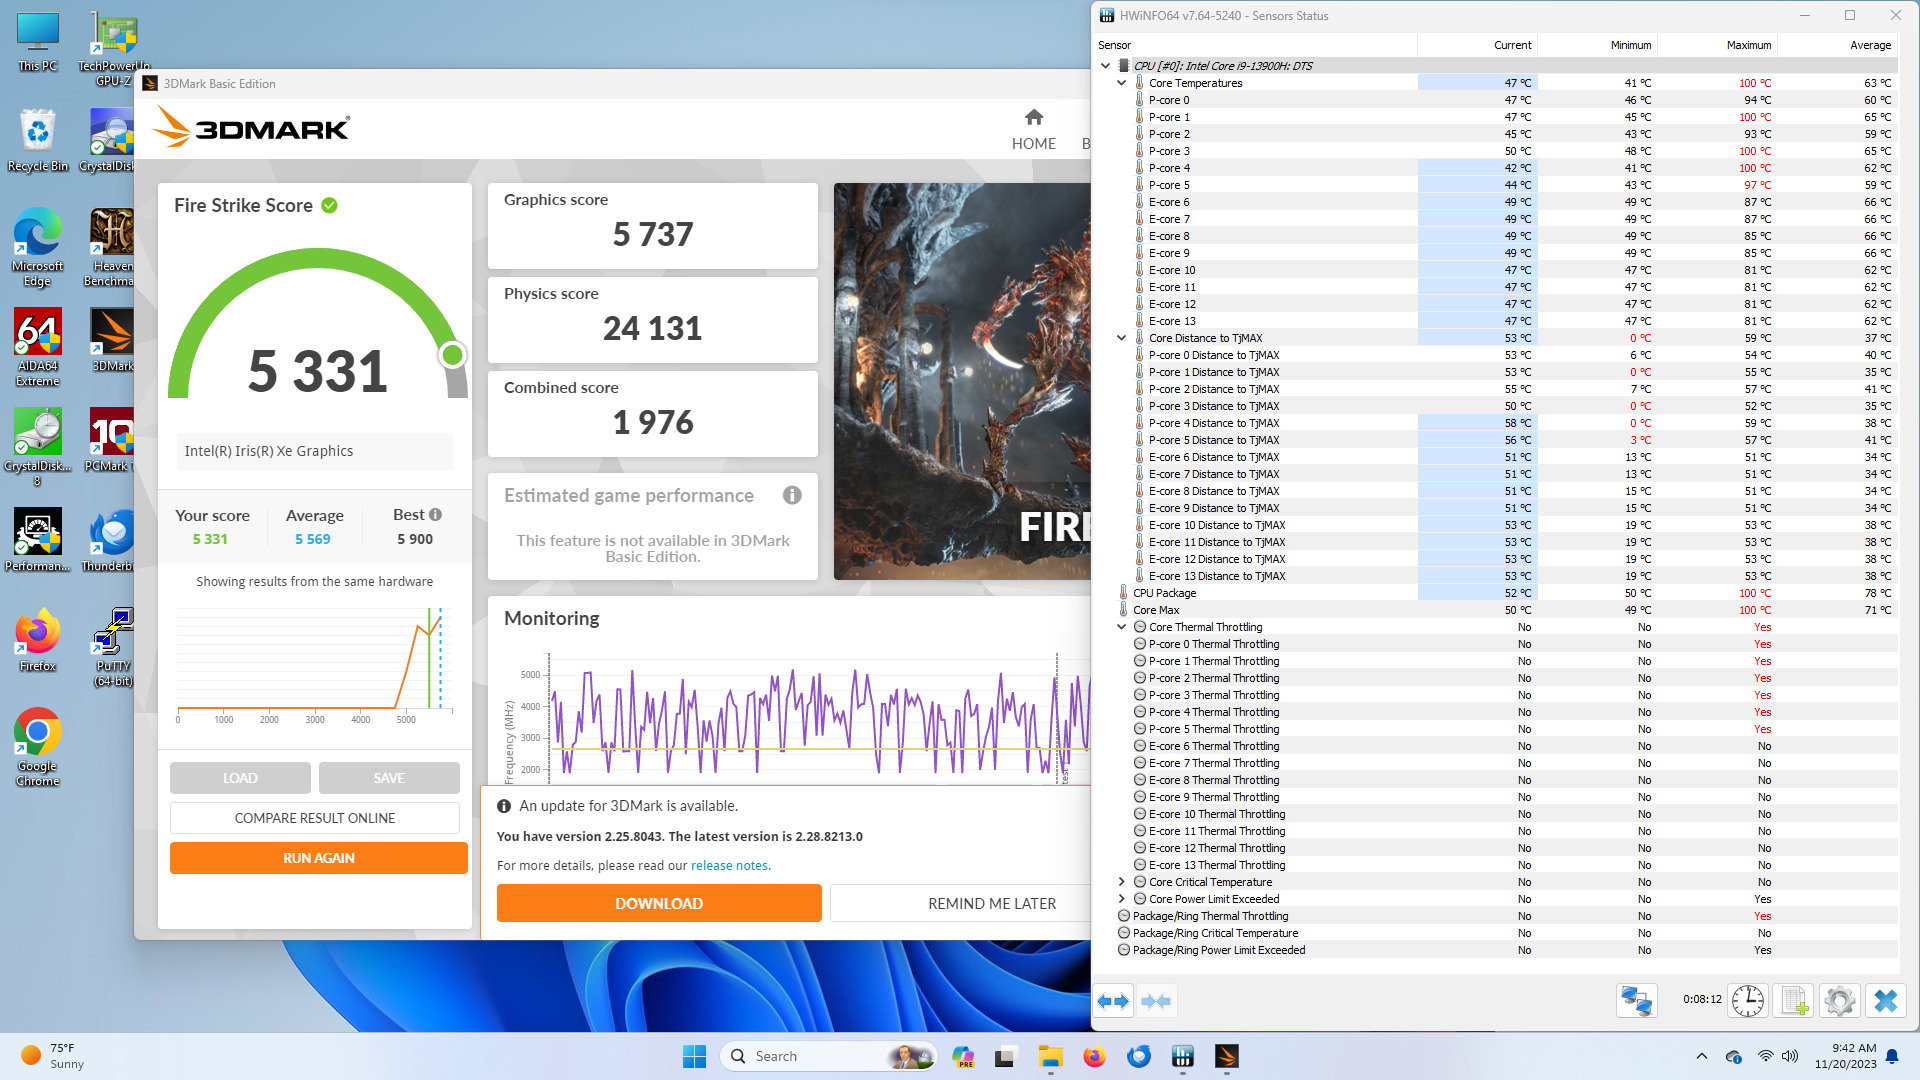Open Firefox from the taskbar
1920x1080 pixels.
[1094, 1056]
